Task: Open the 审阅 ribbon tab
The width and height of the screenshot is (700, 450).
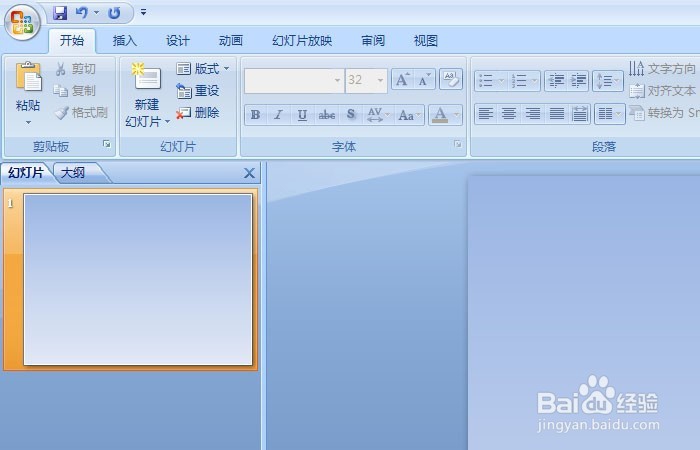Action: point(373,41)
